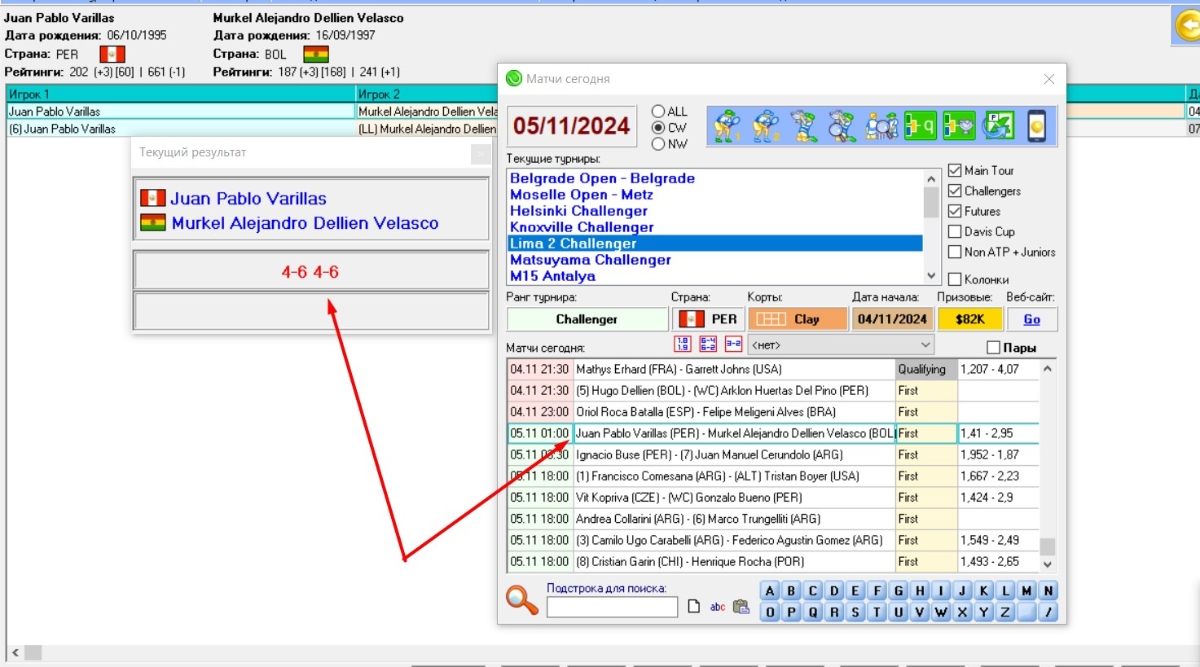The height and width of the screenshot is (667, 1200).
Task: Click the substring search input field
Action: pos(612,606)
